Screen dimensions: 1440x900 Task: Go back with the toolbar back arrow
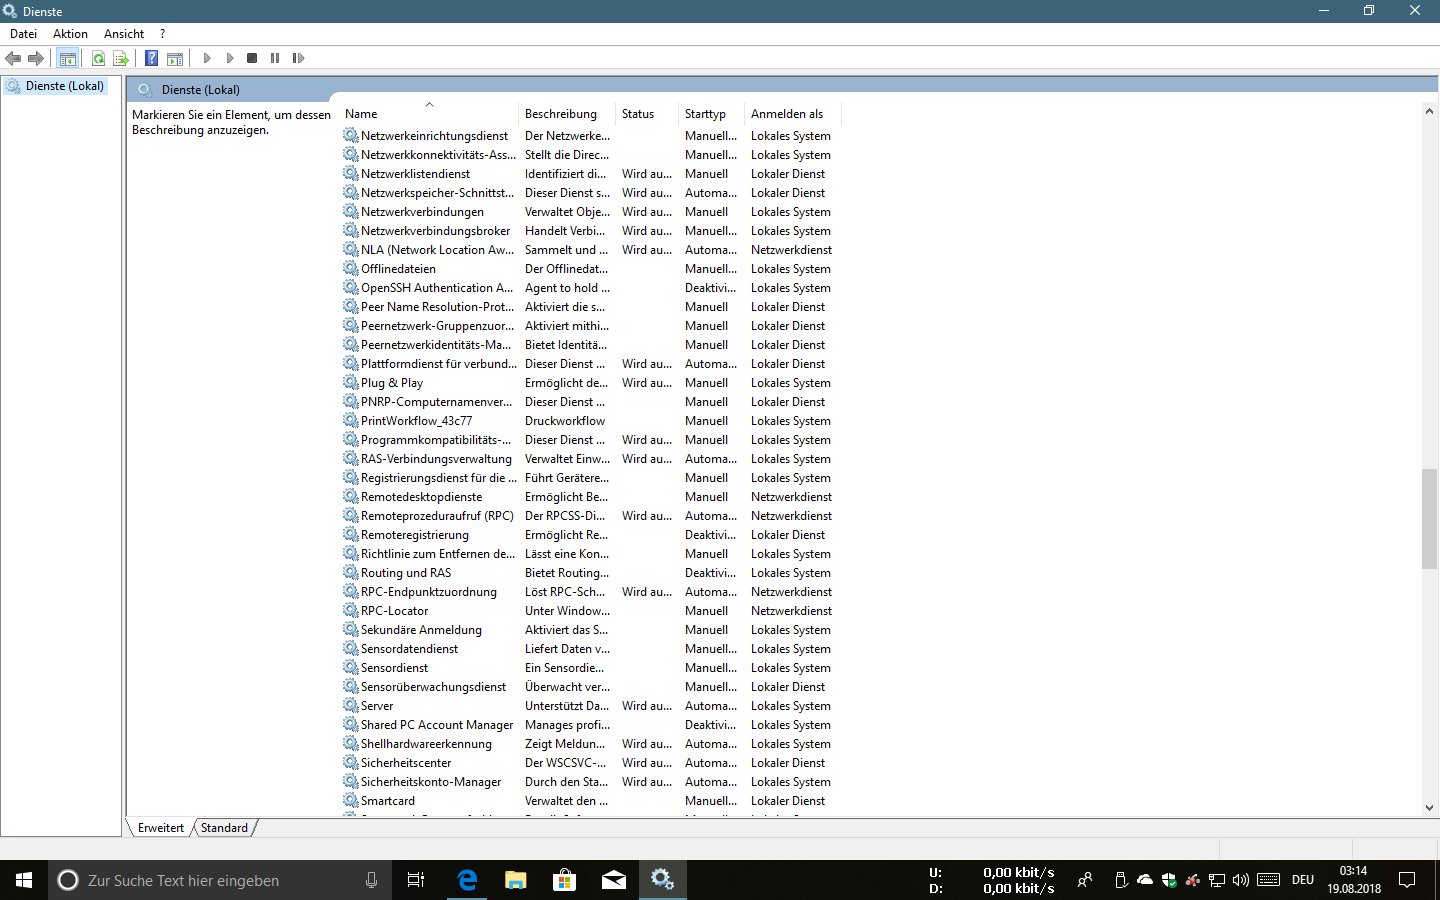13,58
